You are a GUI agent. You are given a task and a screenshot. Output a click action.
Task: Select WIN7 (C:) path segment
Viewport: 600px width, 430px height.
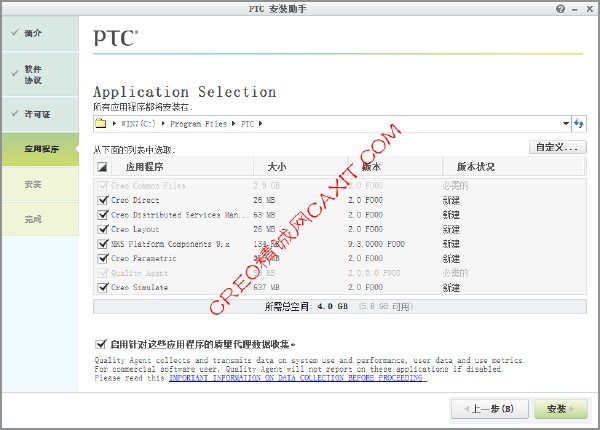point(138,124)
